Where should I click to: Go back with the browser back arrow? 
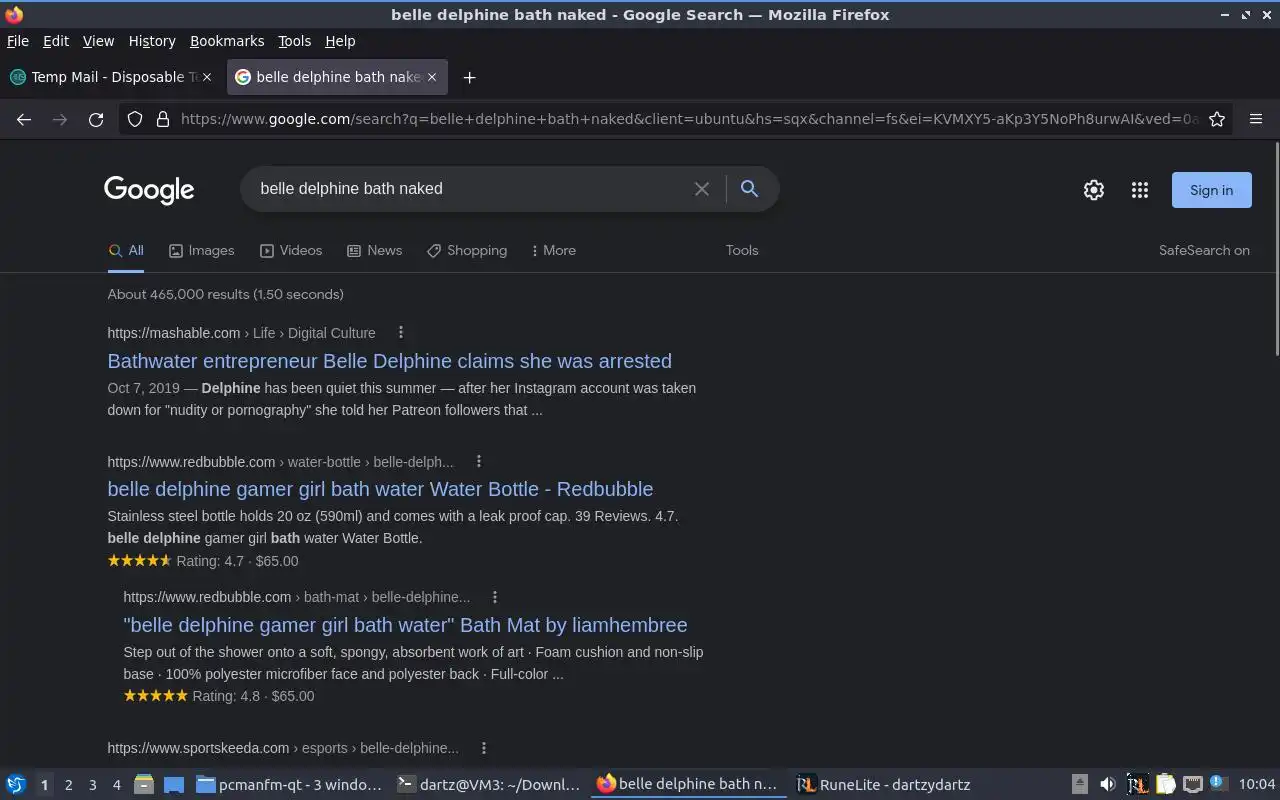(x=24, y=119)
